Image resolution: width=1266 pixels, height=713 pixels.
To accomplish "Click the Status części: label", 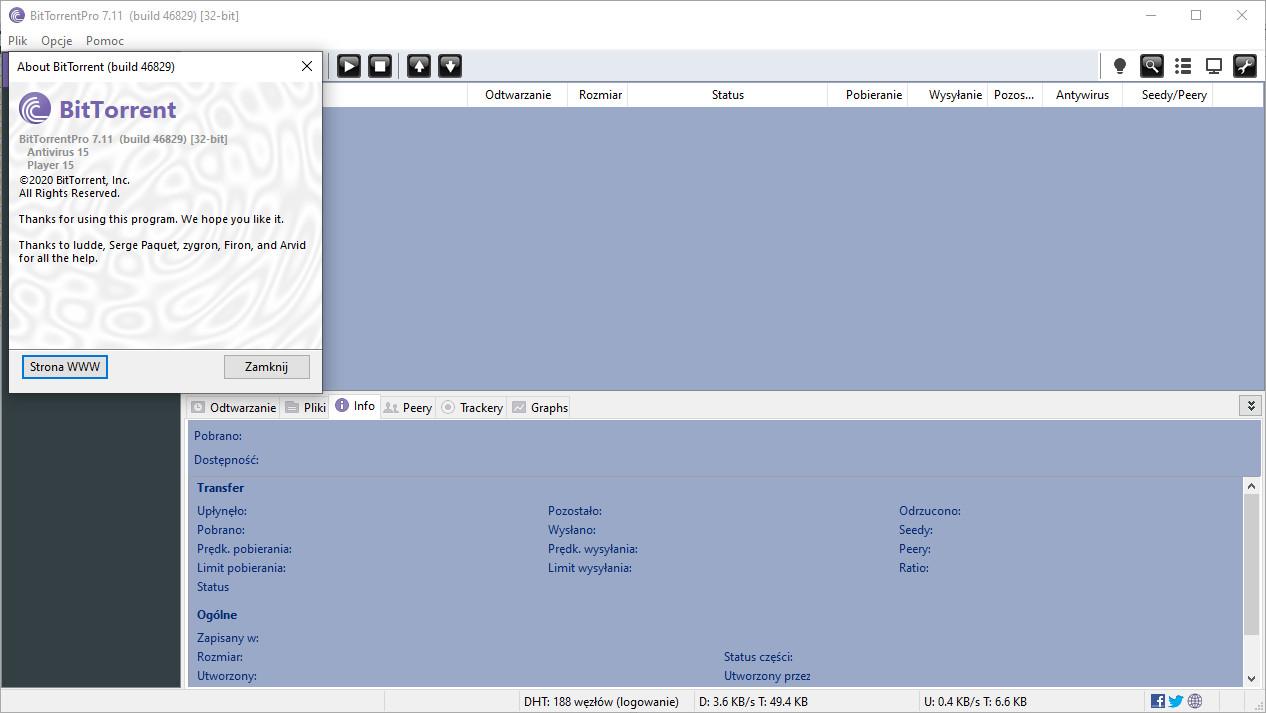I will 759,657.
